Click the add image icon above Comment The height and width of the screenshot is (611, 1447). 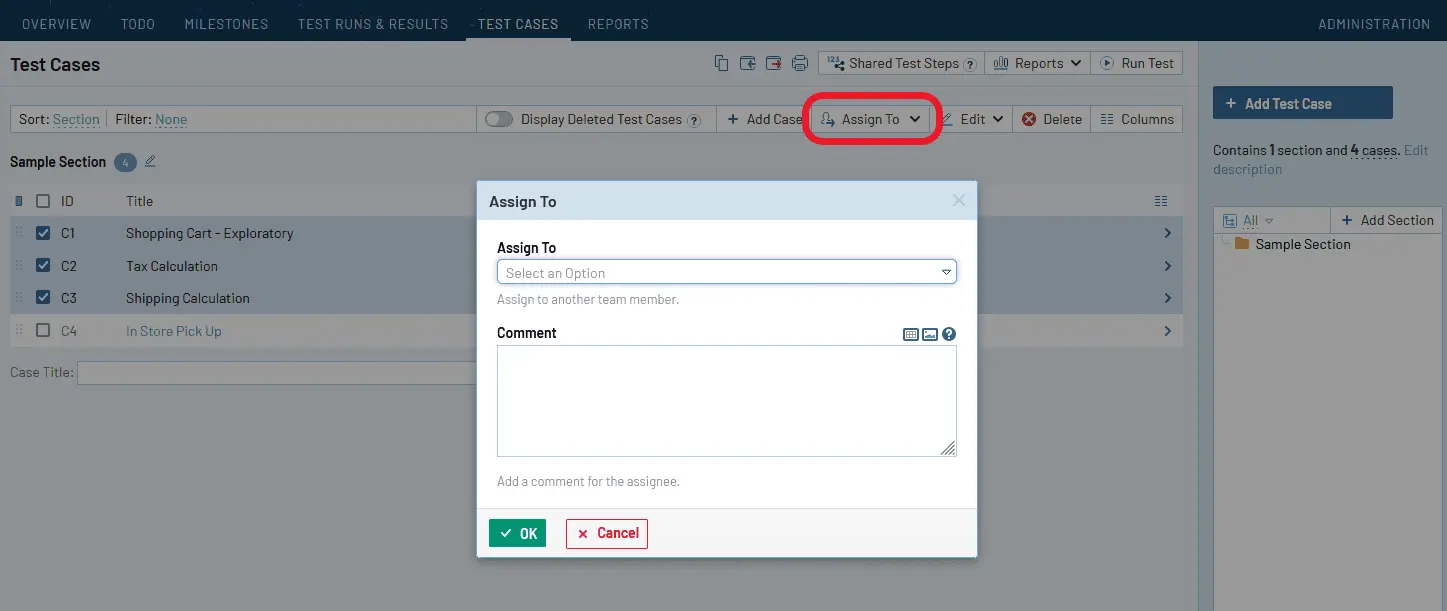930,334
